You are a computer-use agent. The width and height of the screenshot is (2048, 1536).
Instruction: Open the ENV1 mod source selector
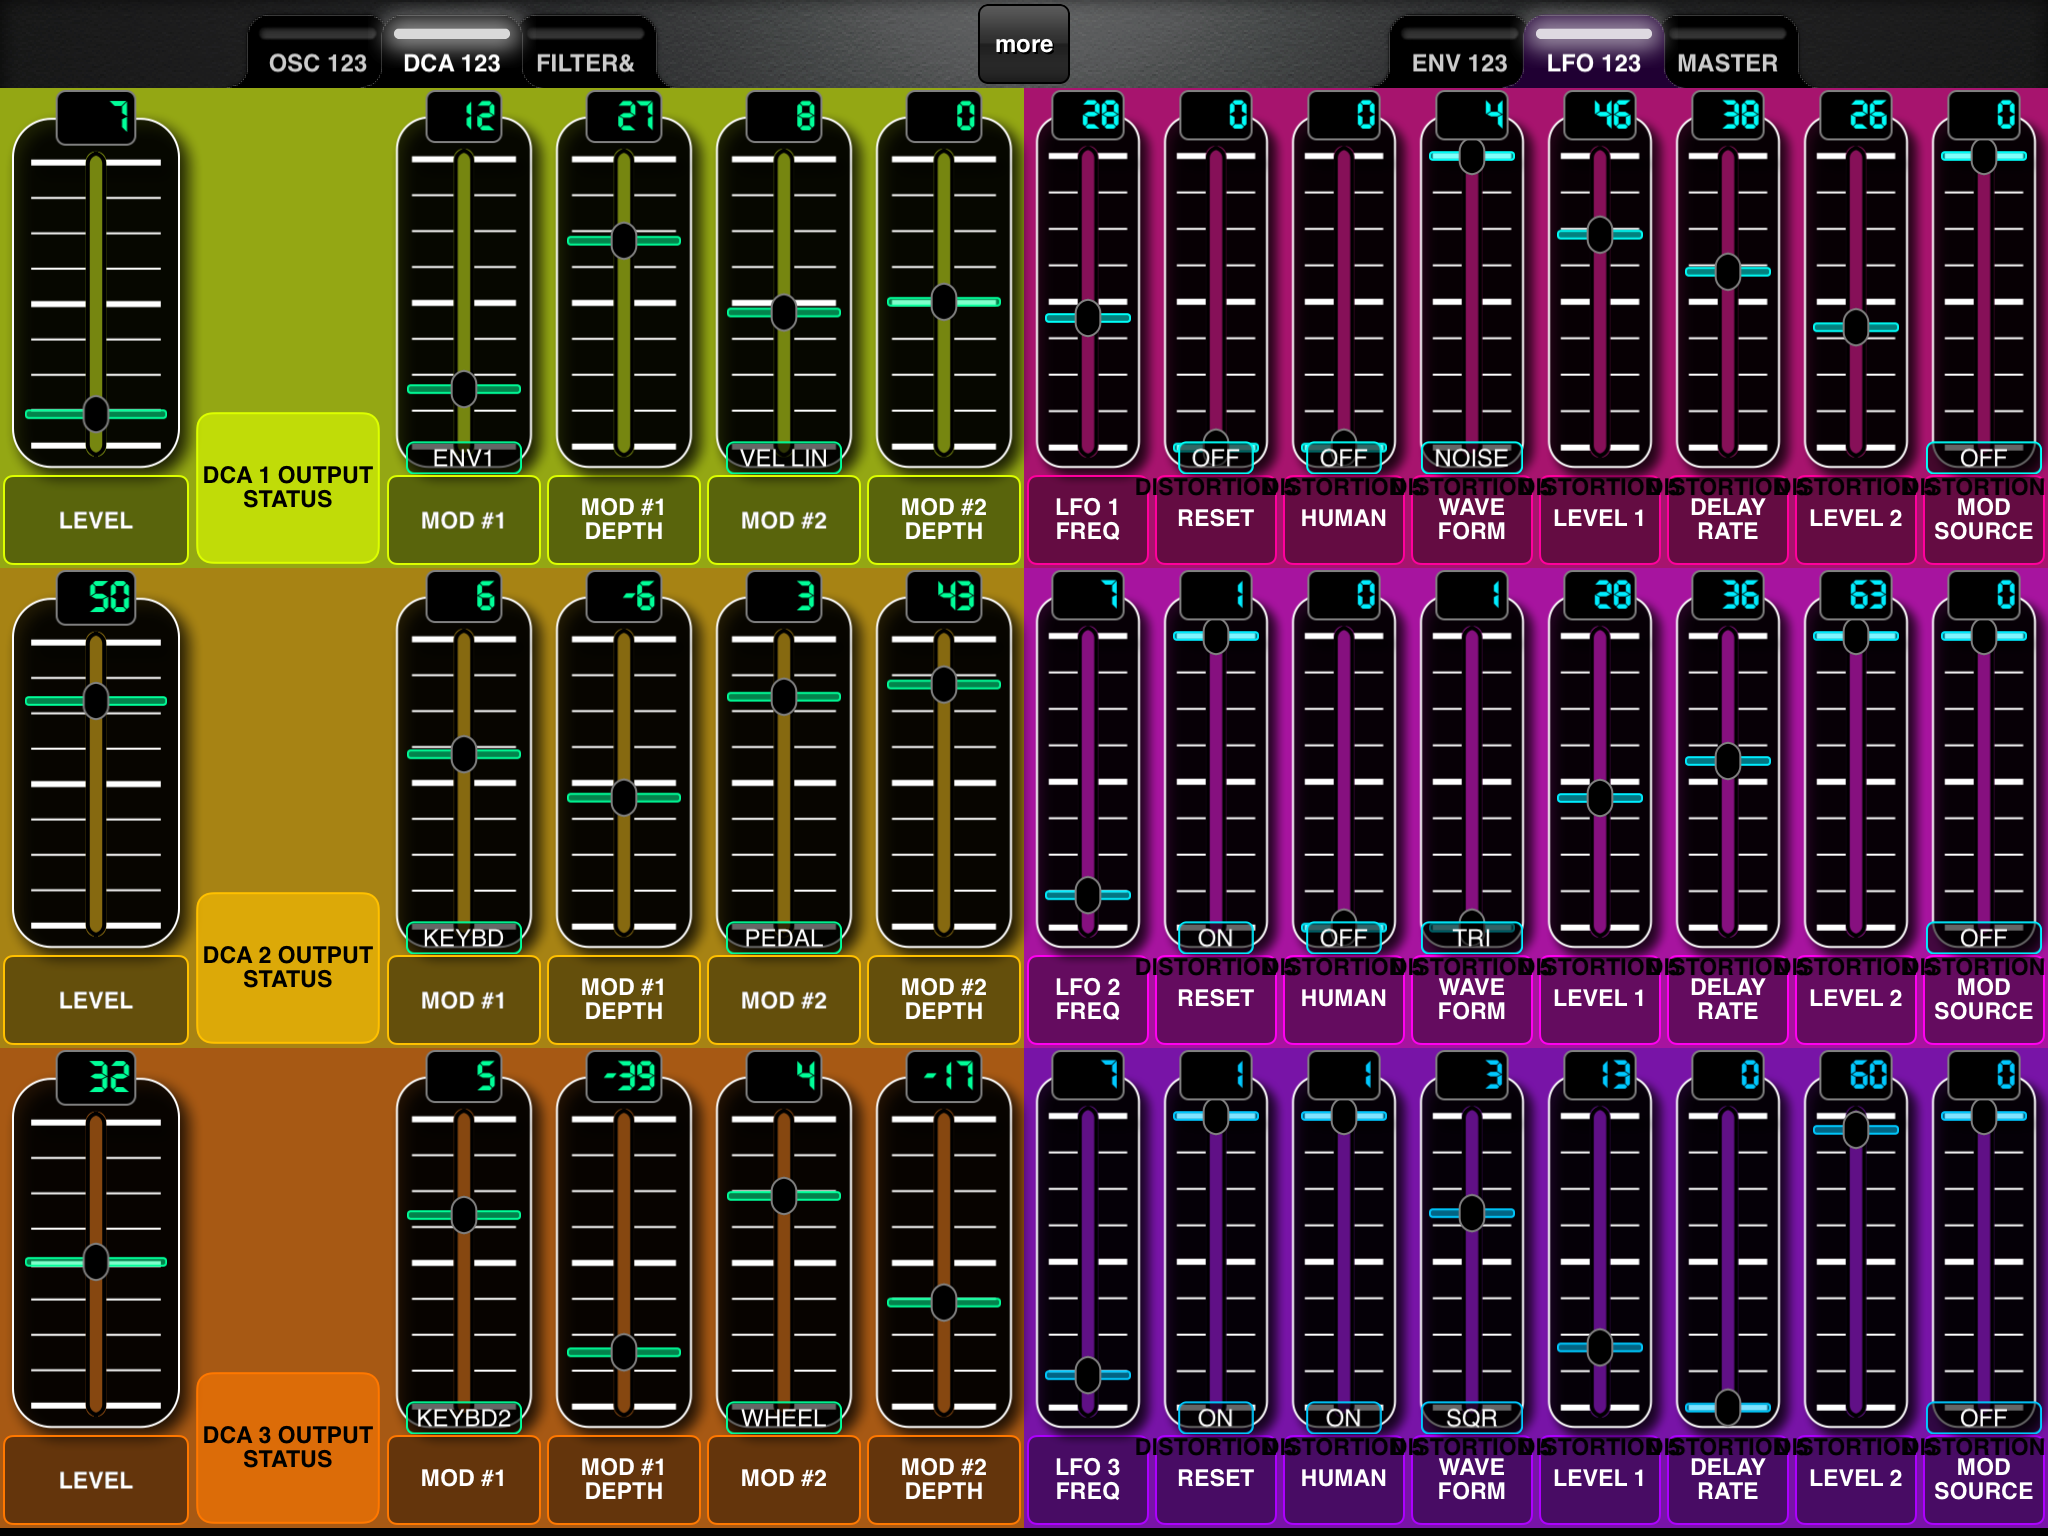(464, 458)
